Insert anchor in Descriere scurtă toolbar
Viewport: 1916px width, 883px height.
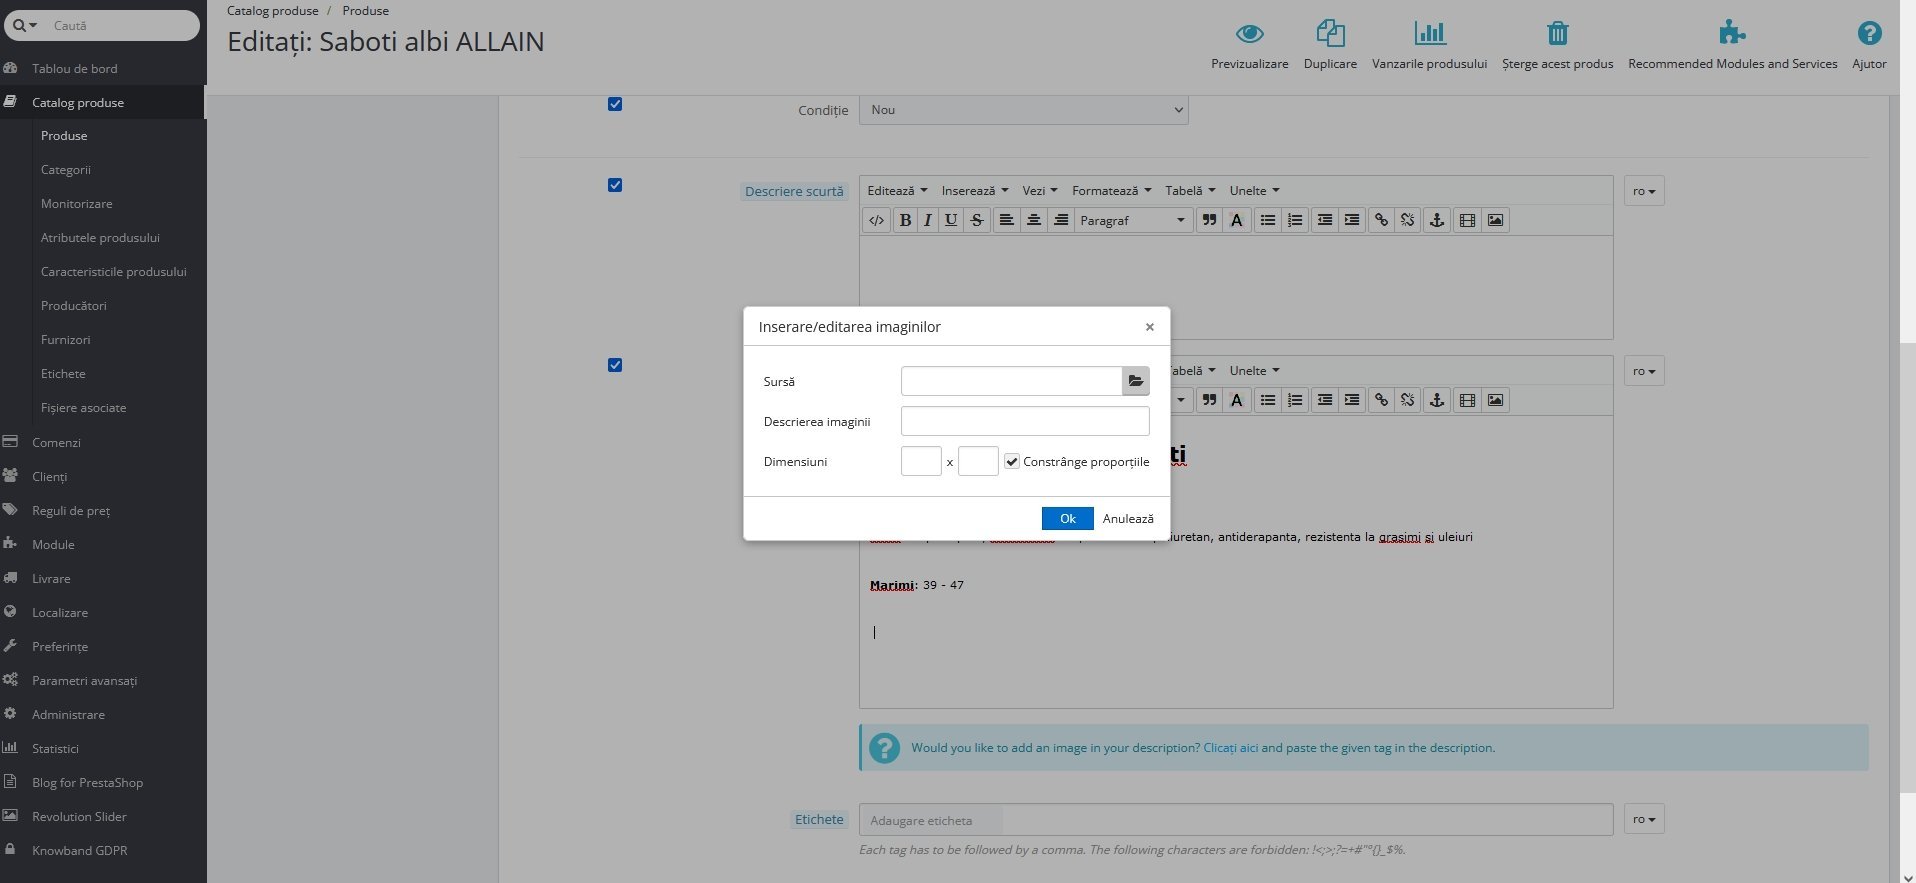point(1437,220)
